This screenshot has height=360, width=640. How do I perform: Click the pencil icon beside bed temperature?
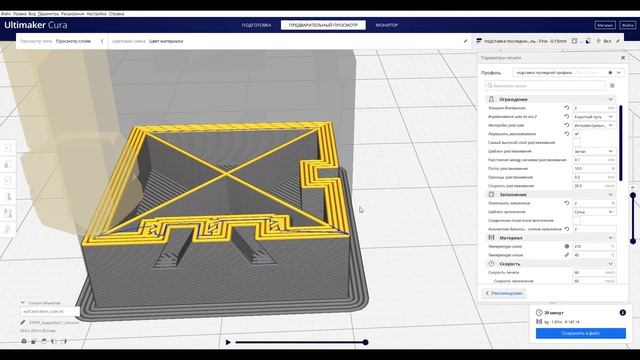567,255
